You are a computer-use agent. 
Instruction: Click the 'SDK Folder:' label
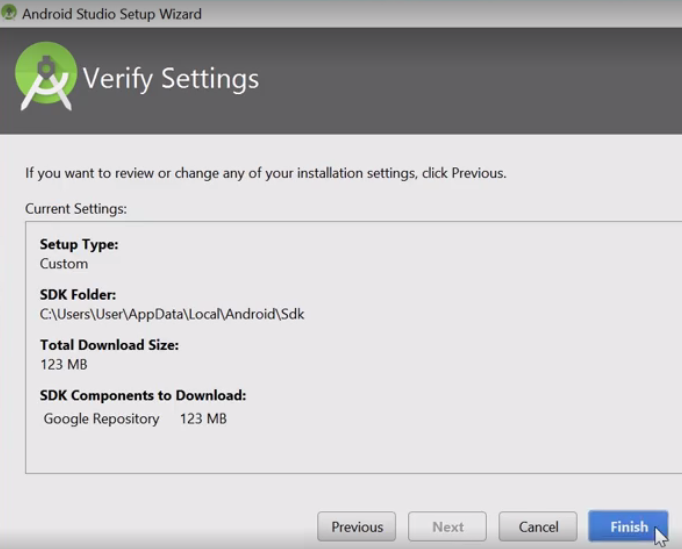[78, 295]
